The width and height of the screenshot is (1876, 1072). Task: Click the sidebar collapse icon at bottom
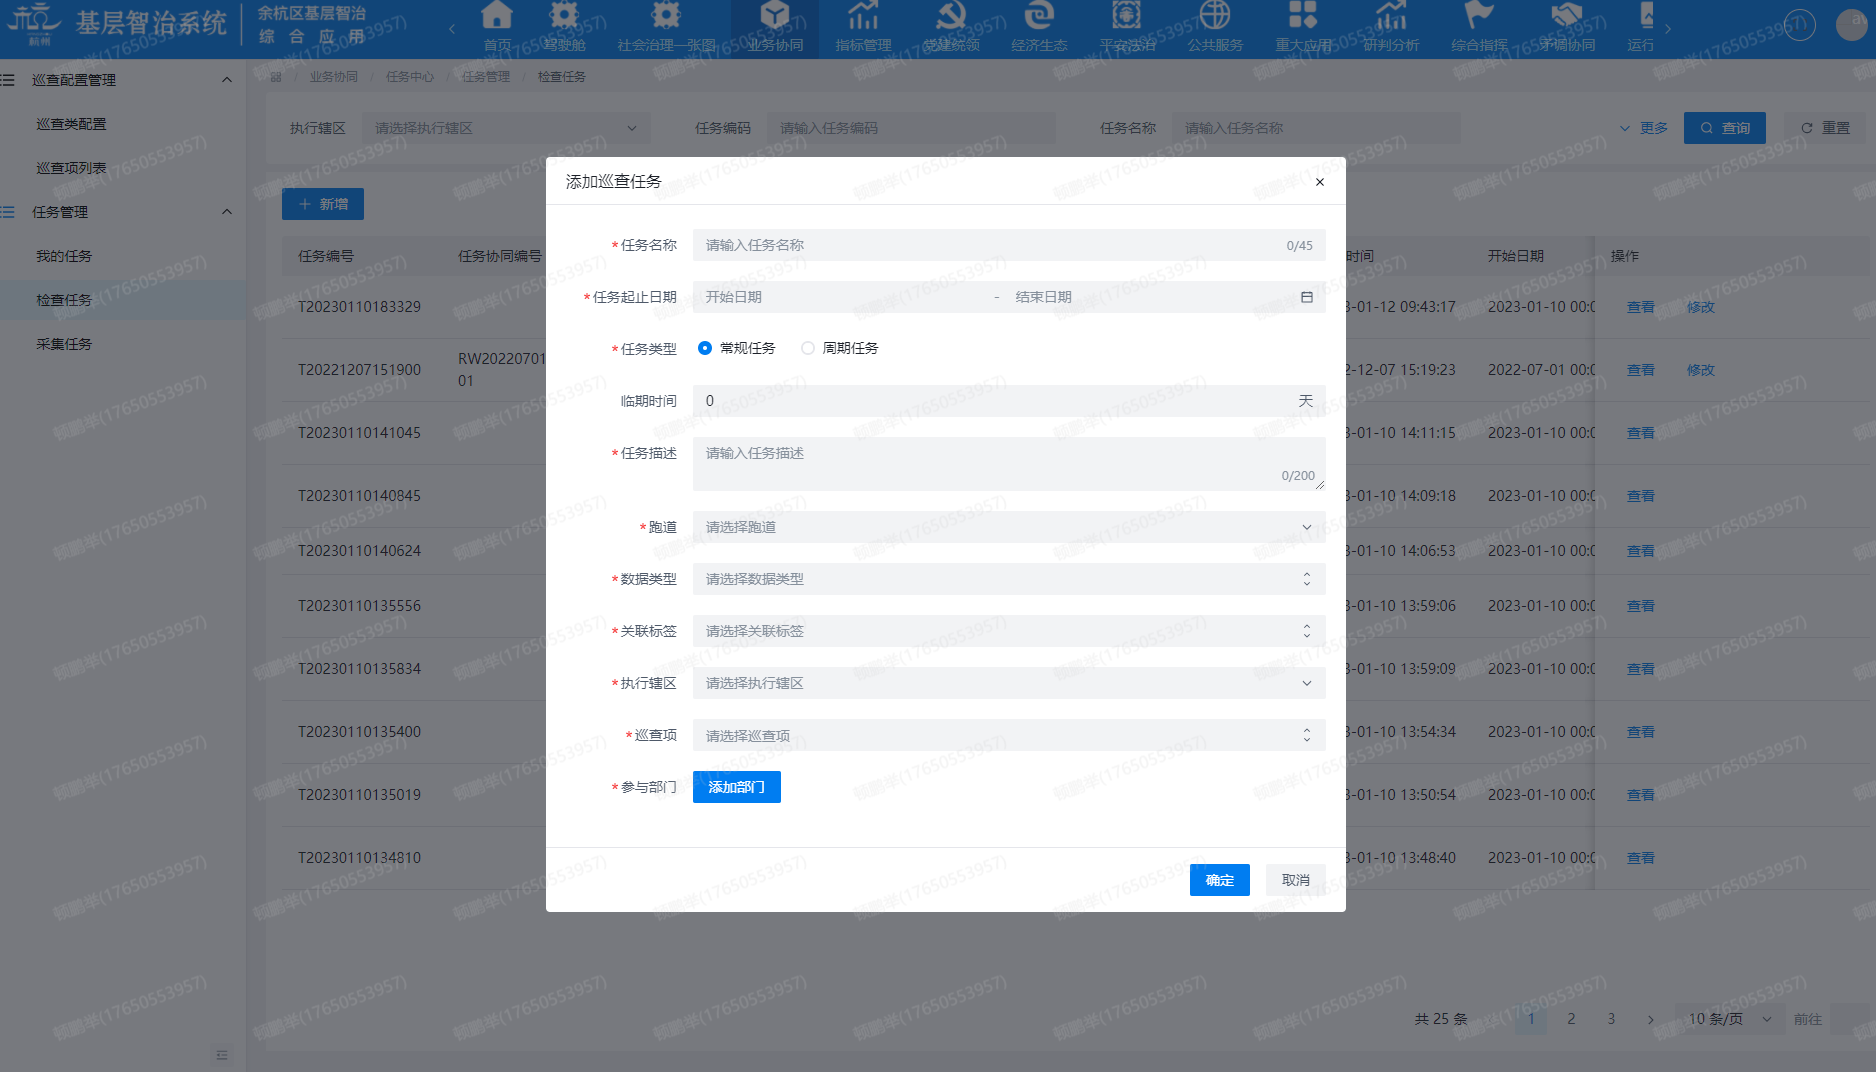click(222, 1055)
